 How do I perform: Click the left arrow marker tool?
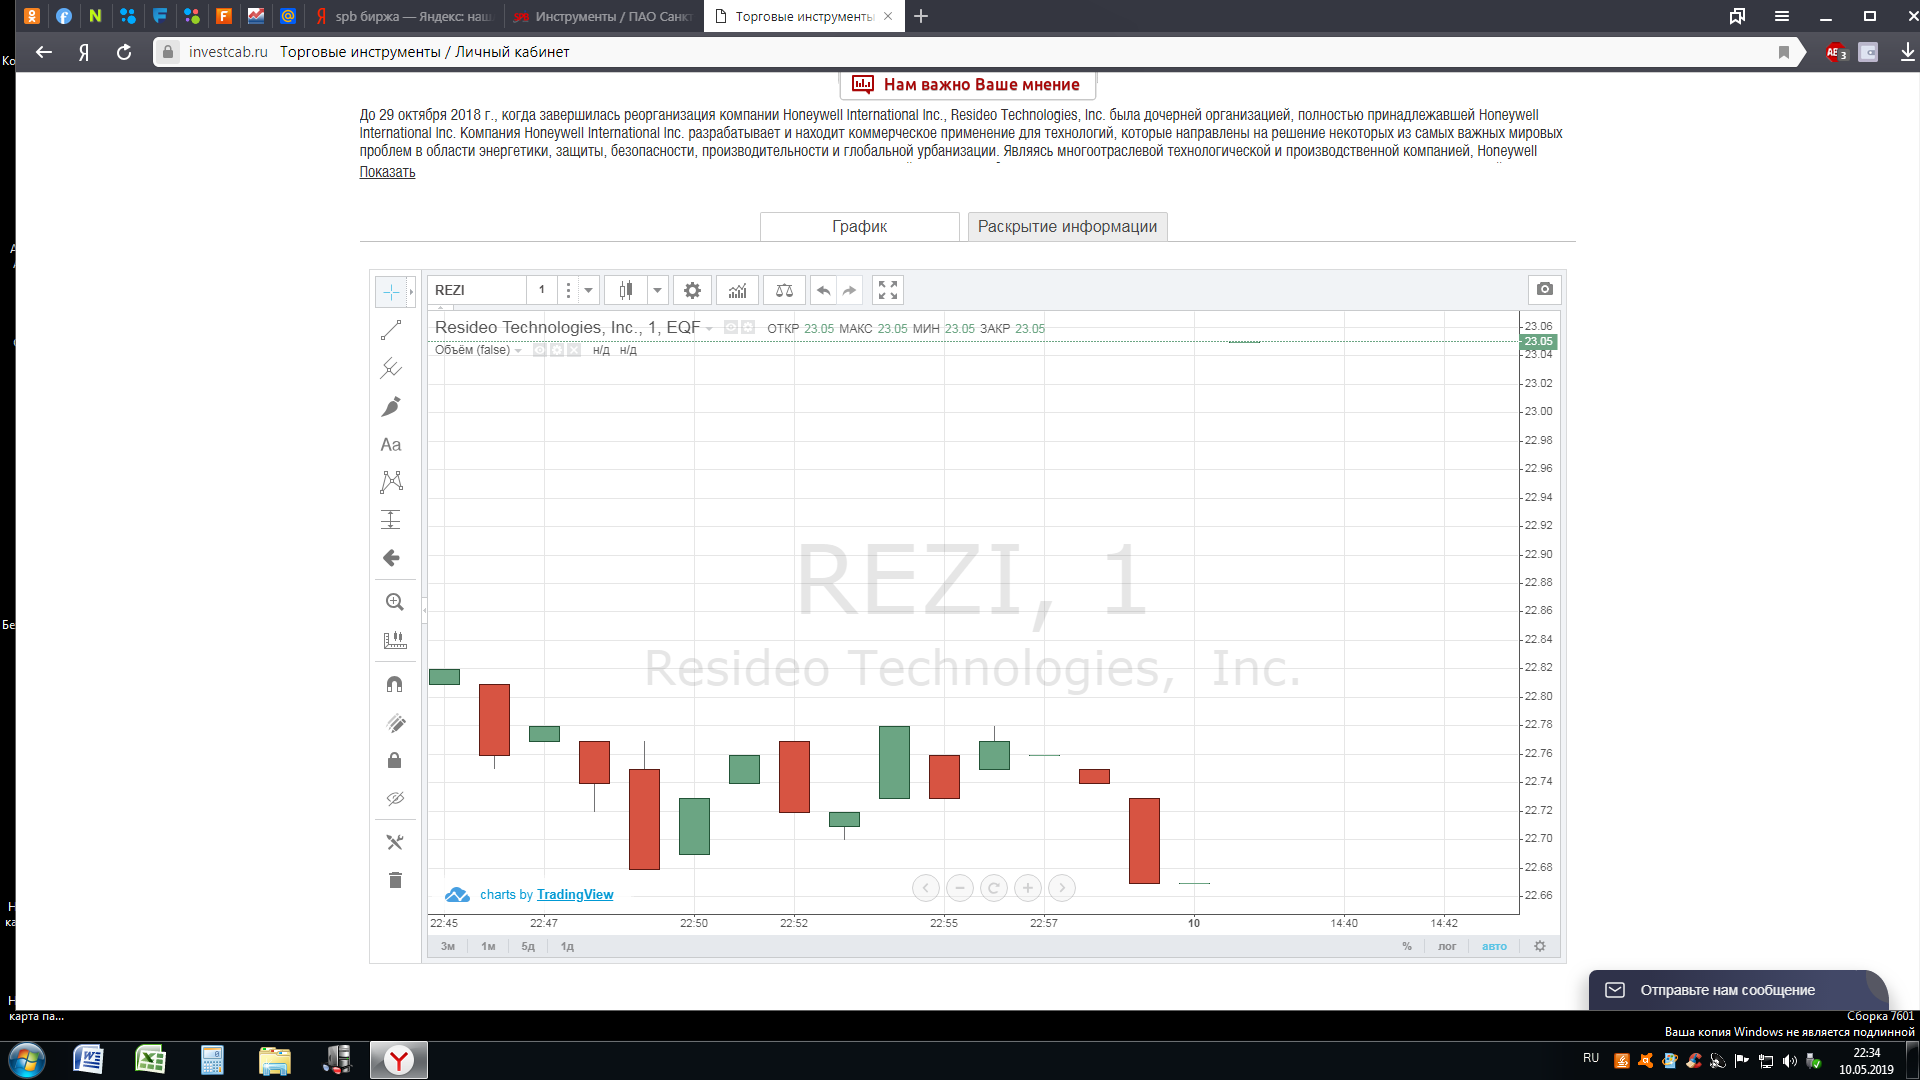pyautogui.click(x=391, y=558)
